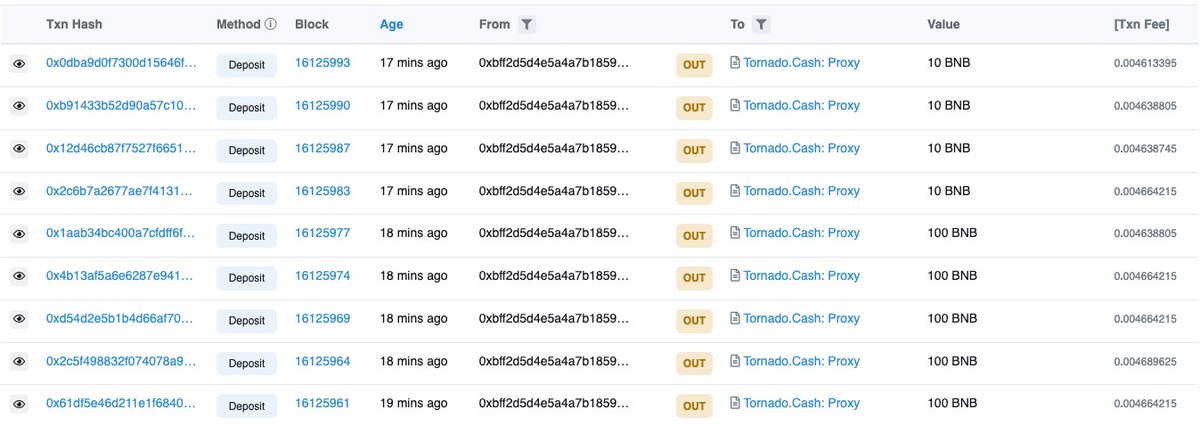
Task: Click OUT label in block 16125961 row
Action: pos(694,406)
